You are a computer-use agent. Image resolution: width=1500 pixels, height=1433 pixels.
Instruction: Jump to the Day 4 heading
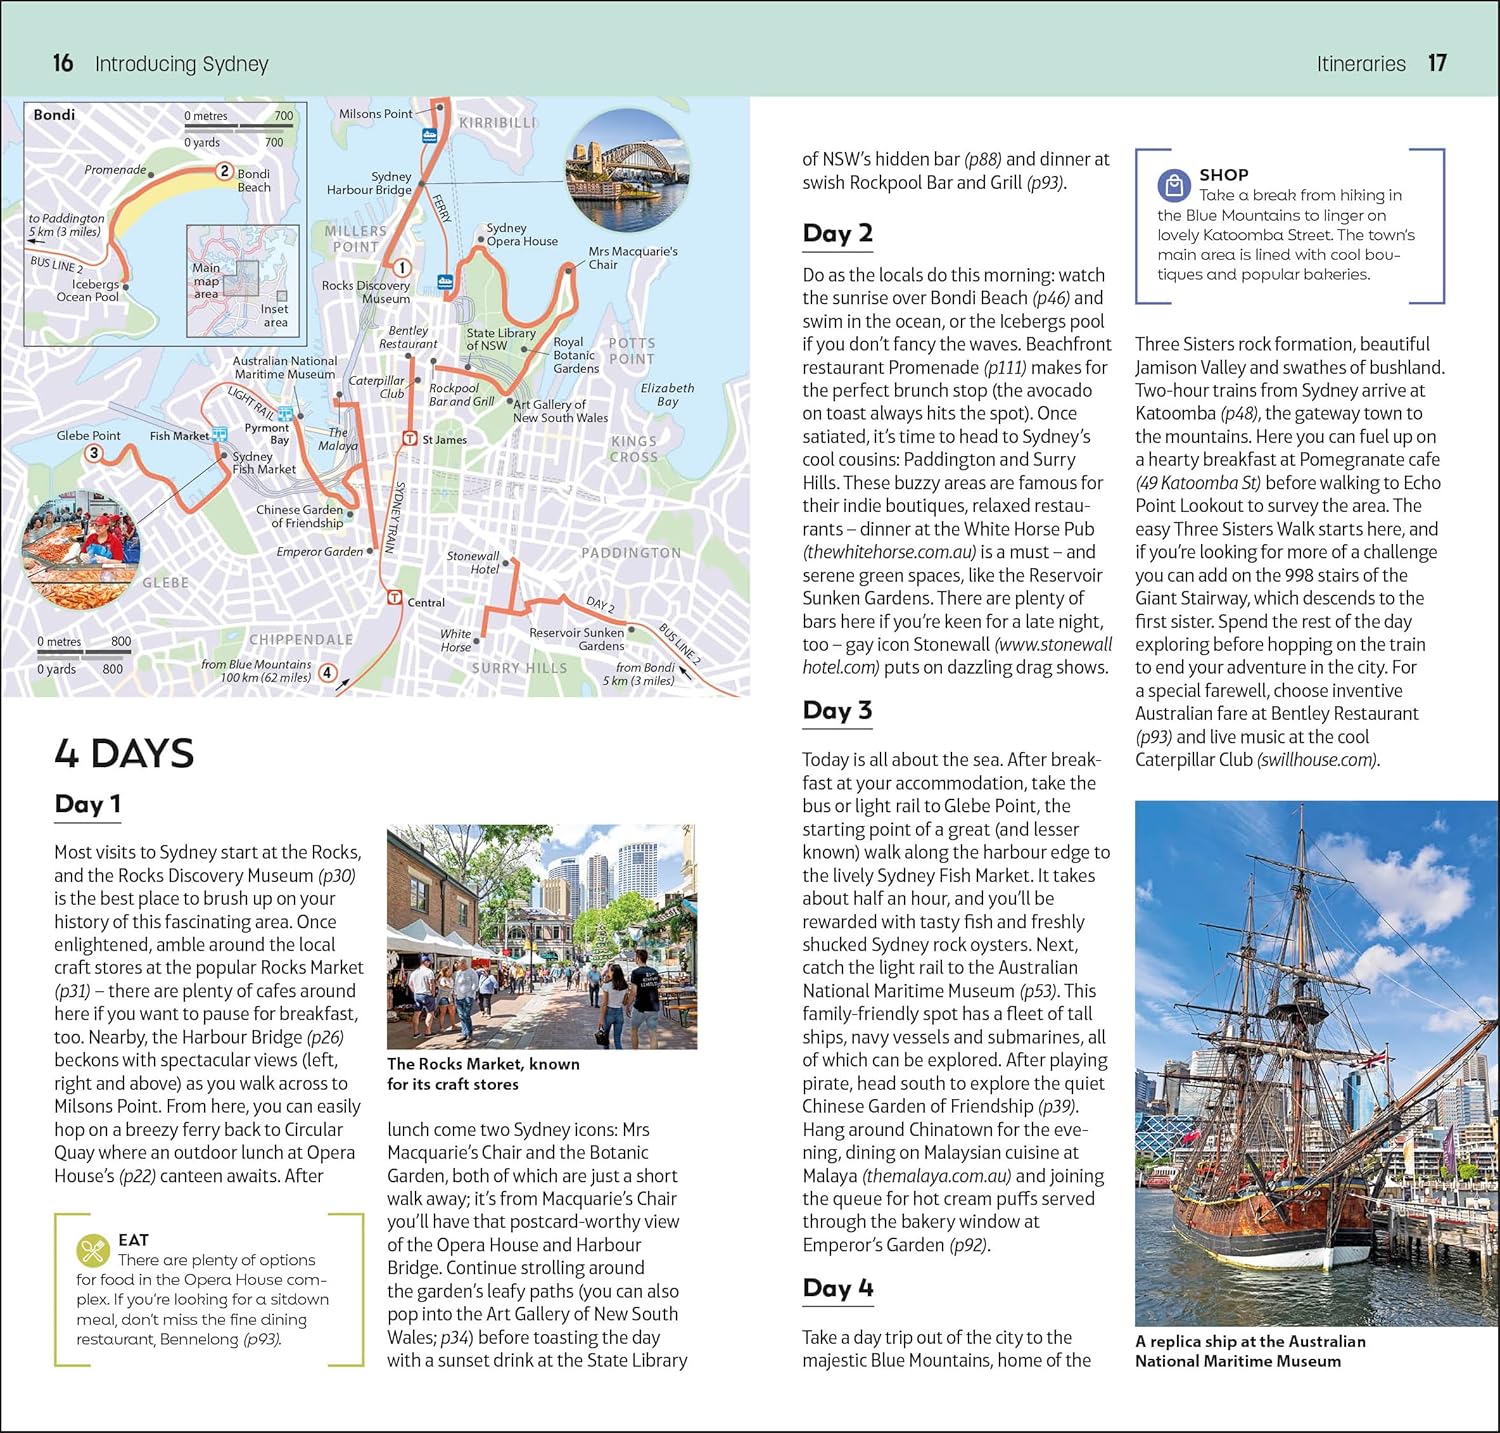click(x=837, y=1288)
